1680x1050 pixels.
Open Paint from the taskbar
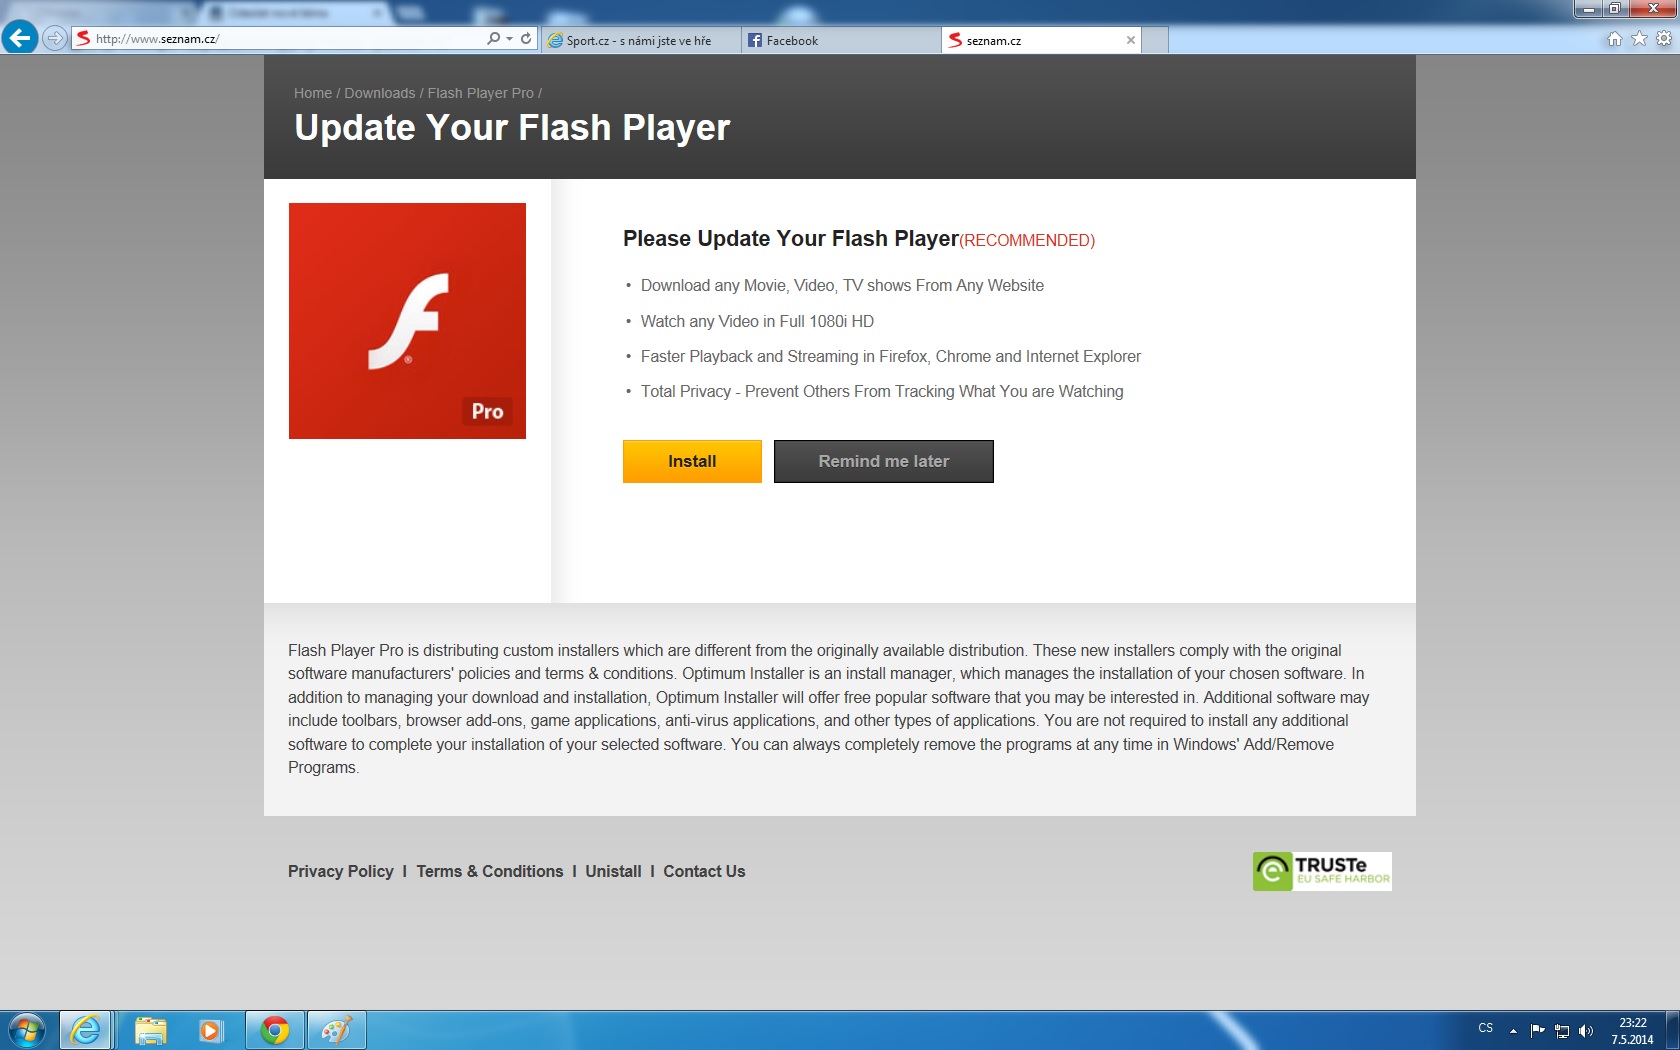coord(337,1030)
